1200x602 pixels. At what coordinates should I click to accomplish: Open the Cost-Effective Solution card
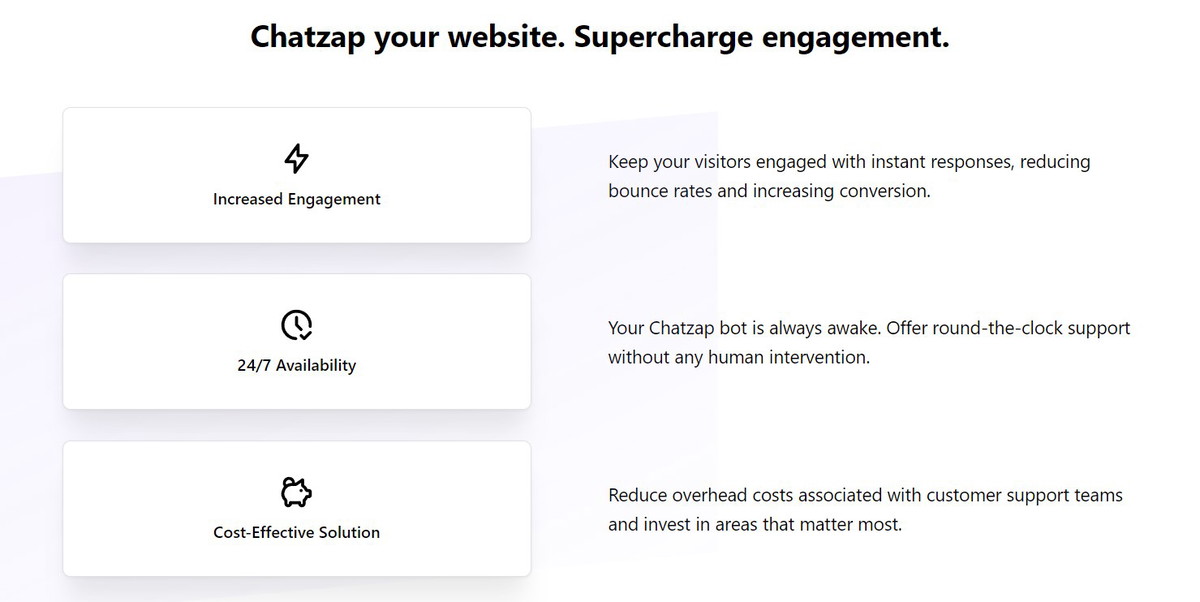[x=297, y=509]
